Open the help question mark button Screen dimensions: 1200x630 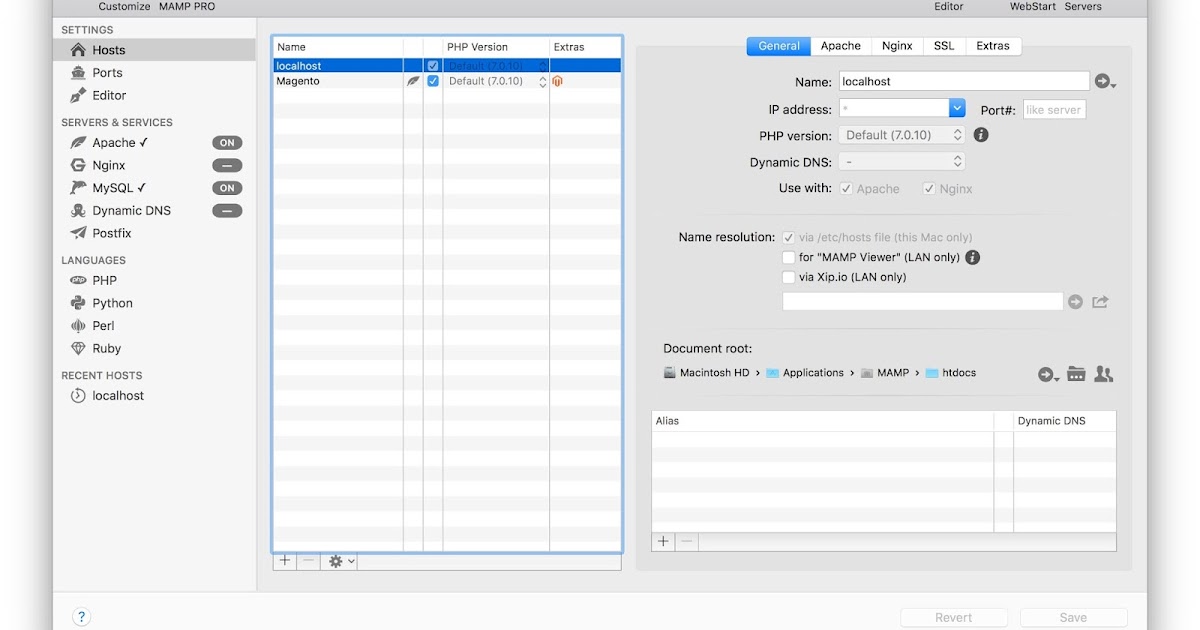(x=82, y=617)
